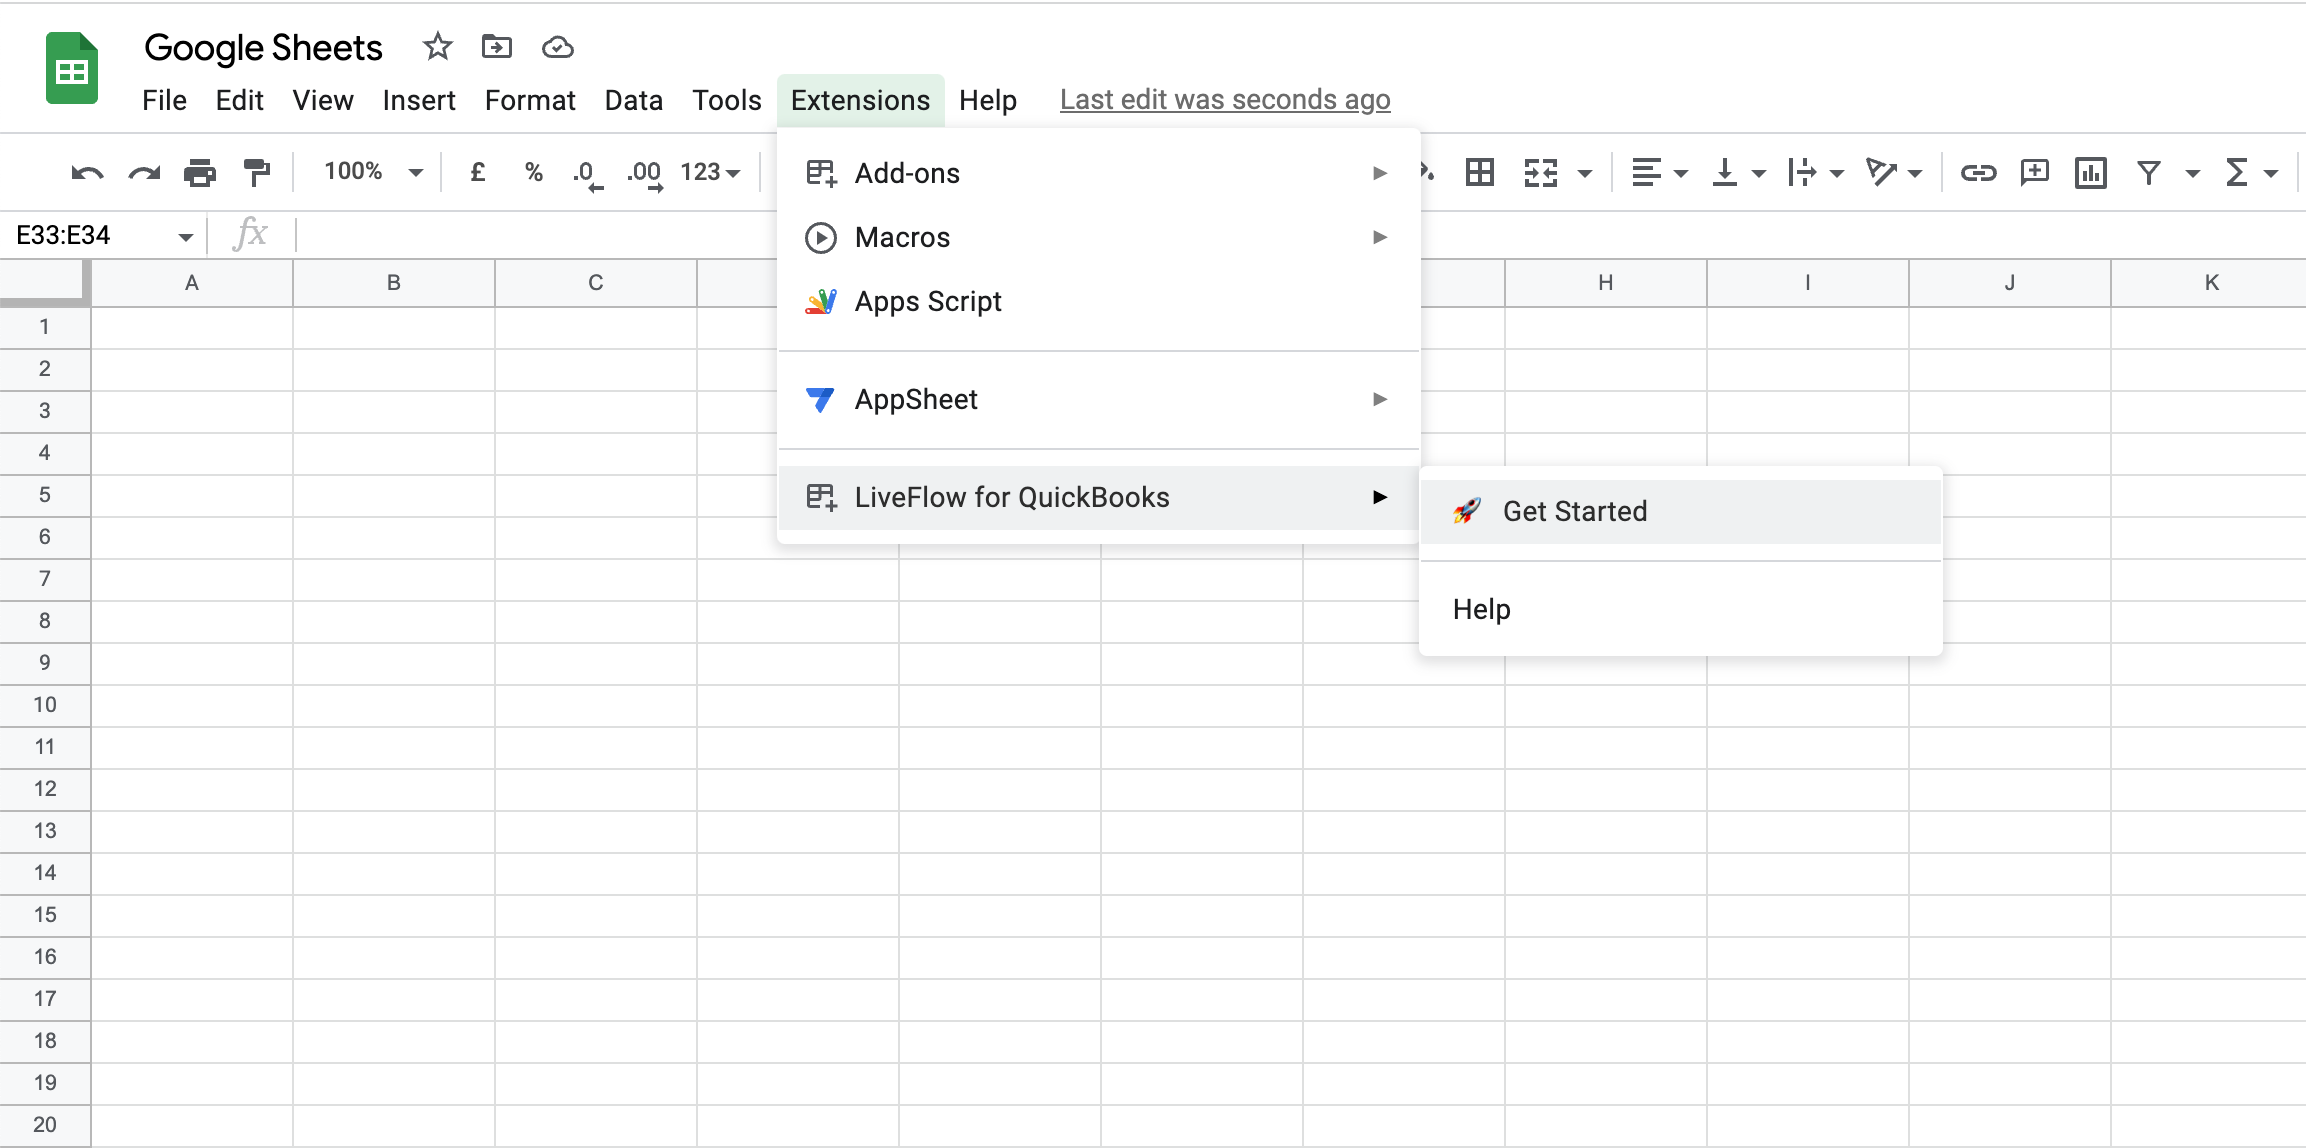The height and width of the screenshot is (1148, 2306).
Task: Select column K header
Action: 2211,283
